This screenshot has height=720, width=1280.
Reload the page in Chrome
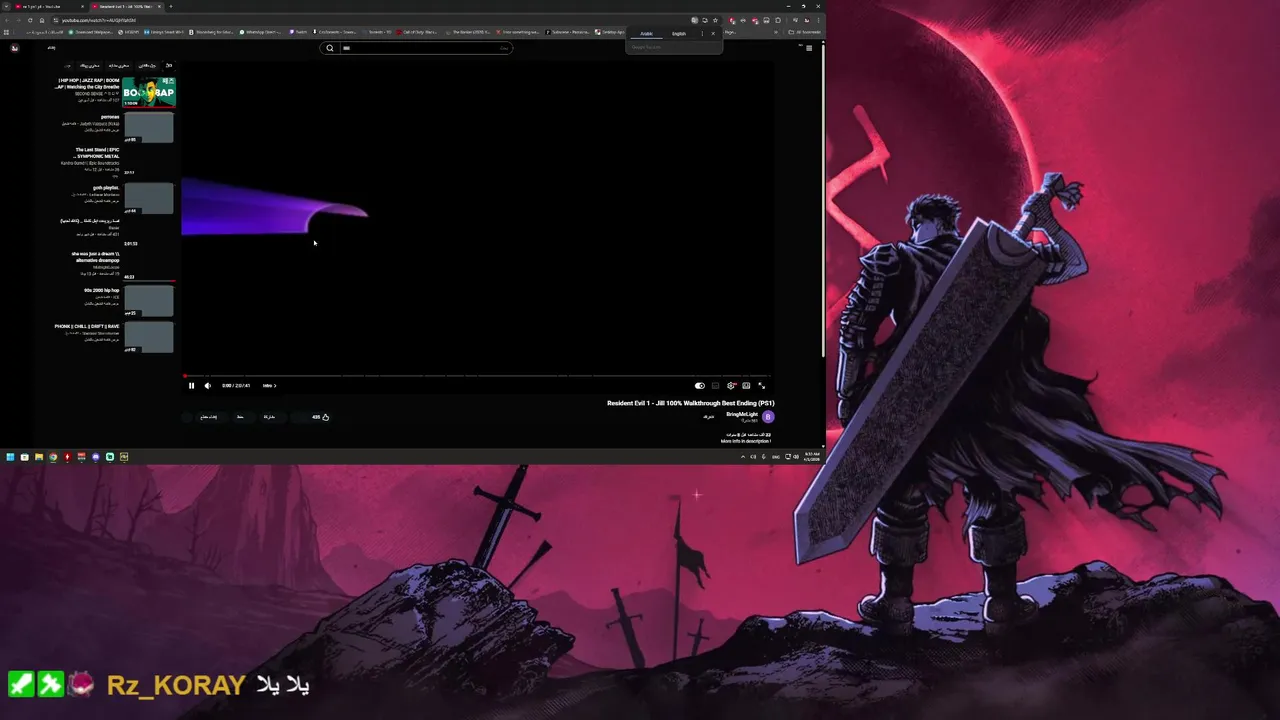(30, 20)
